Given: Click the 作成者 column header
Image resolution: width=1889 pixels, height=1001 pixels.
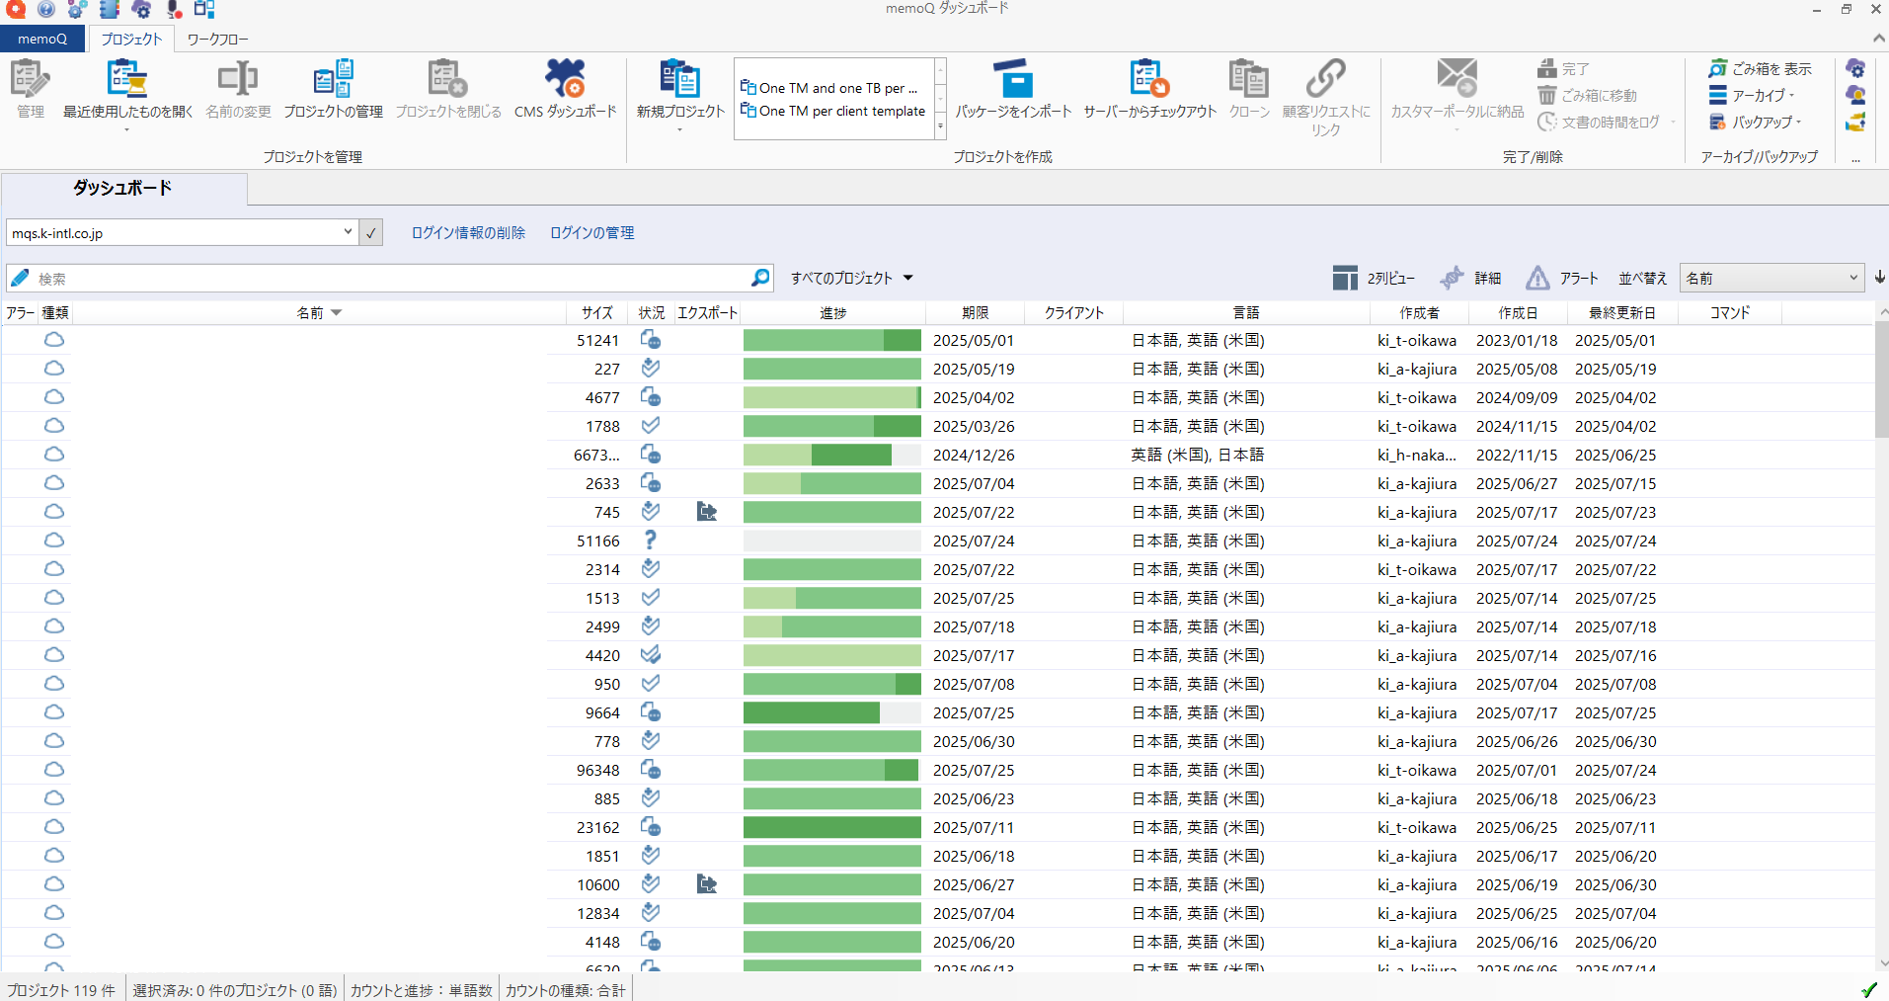Looking at the screenshot, I should 1419,313.
